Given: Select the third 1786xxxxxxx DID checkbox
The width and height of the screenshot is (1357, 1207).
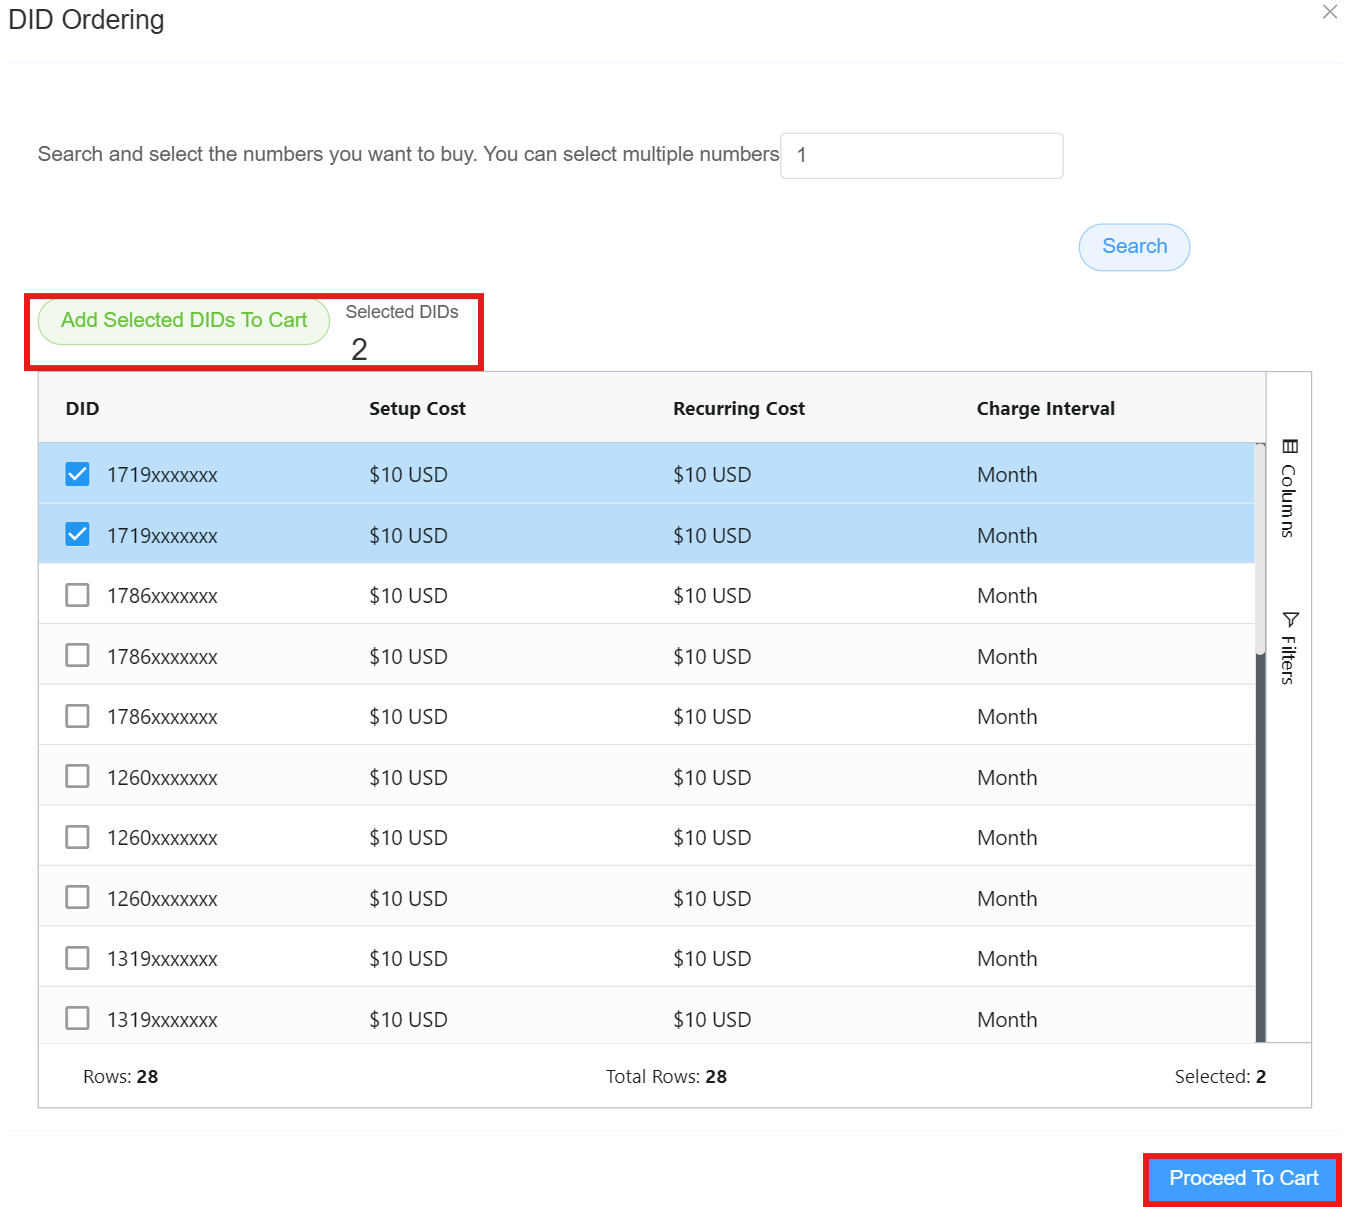Looking at the screenshot, I should coord(77,716).
